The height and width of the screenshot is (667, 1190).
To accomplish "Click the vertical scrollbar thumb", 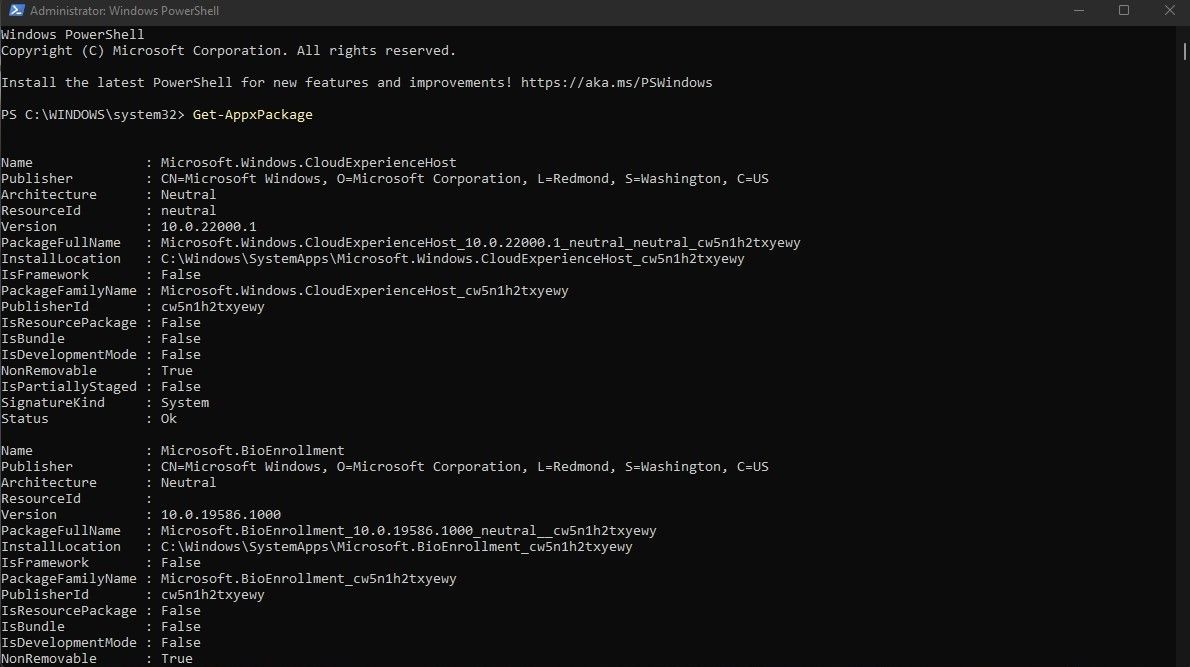I will pyautogui.click(x=1183, y=45).
